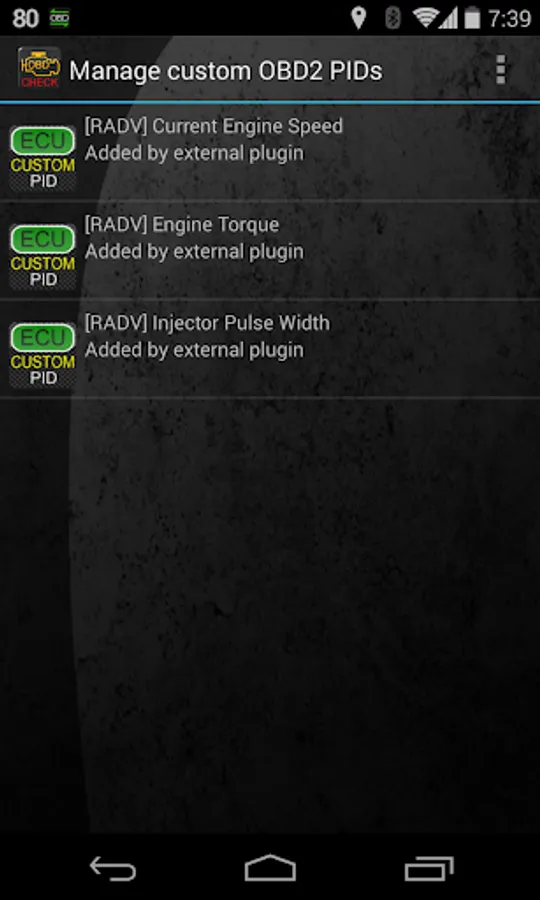Tap the location pin status icon
This screenshot has width=540, height=900.
359,18
